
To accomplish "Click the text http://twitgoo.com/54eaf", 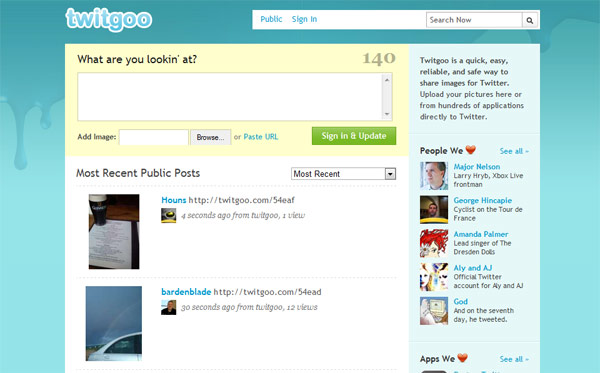I will pos(241,200).
